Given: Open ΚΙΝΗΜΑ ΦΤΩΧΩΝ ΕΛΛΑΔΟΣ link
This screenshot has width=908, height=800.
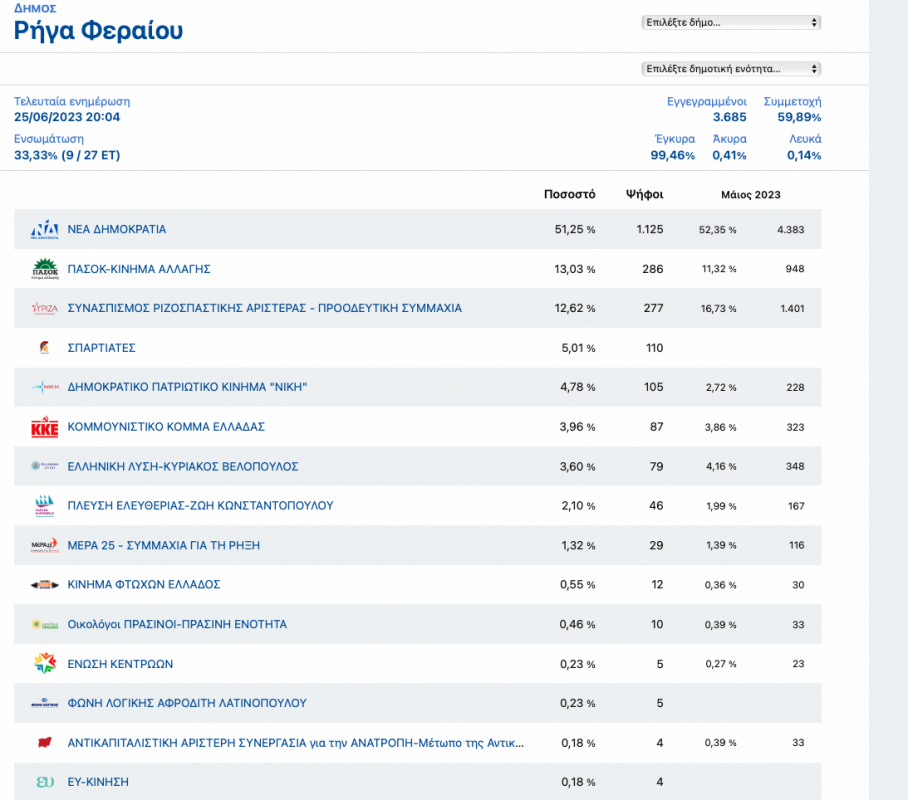Looking at the screenshot, I should (x=144, y=585).
